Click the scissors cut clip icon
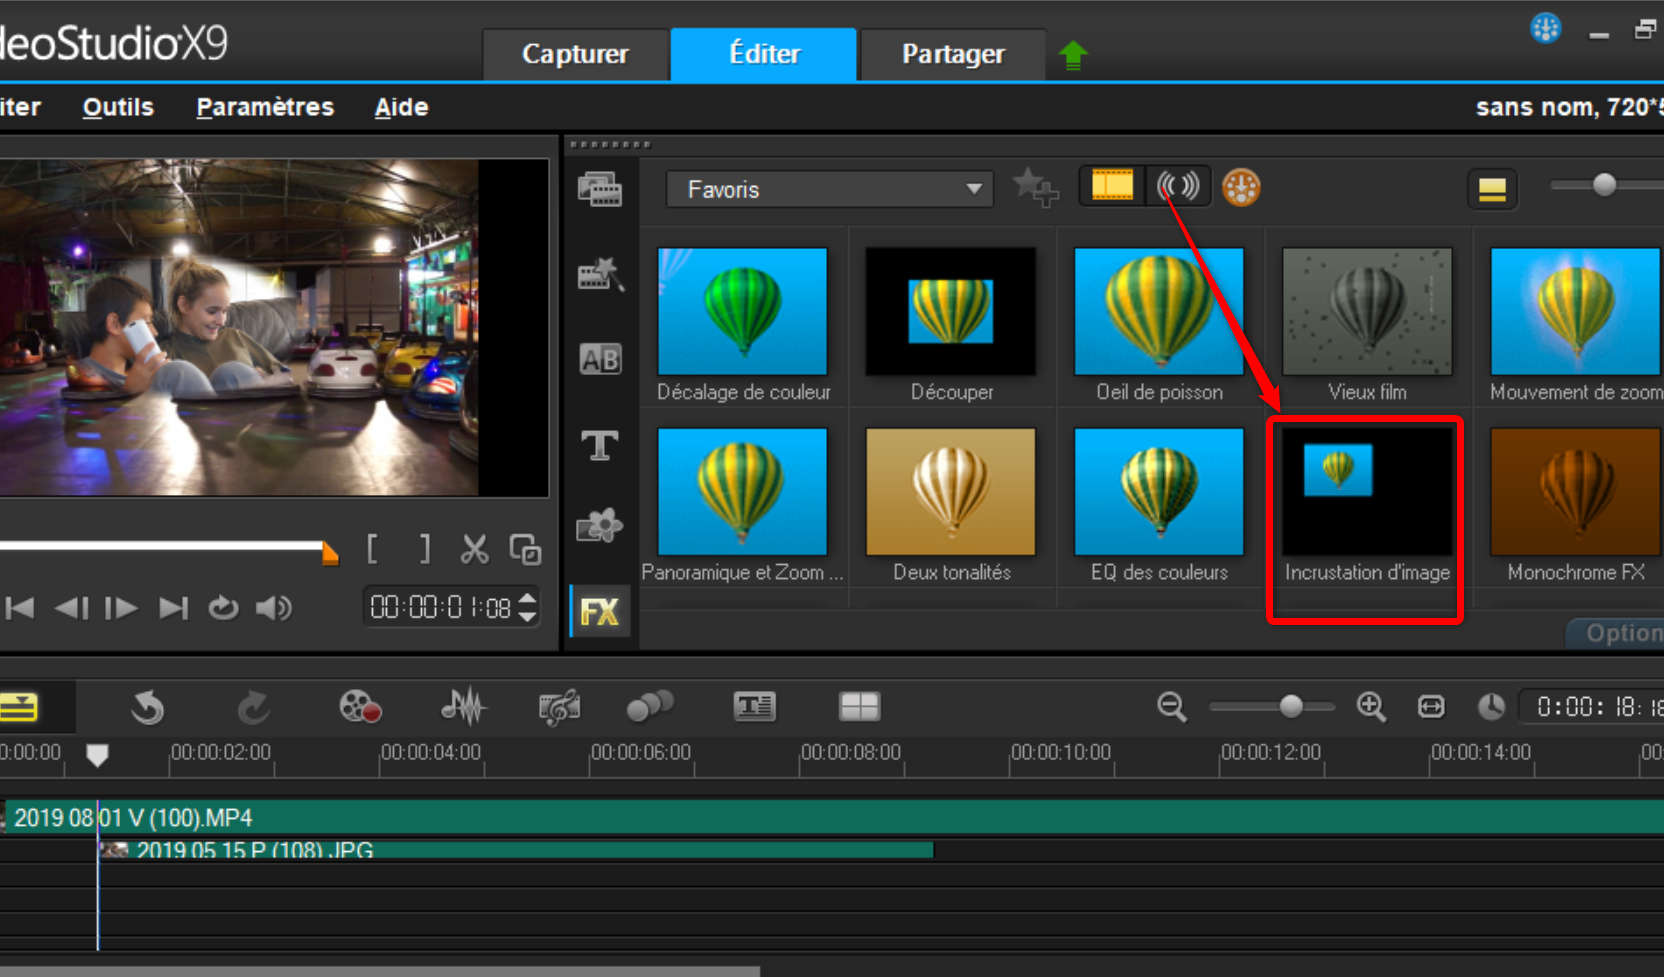This screenshot has height=977, width=1664. (x=474, y=549)
